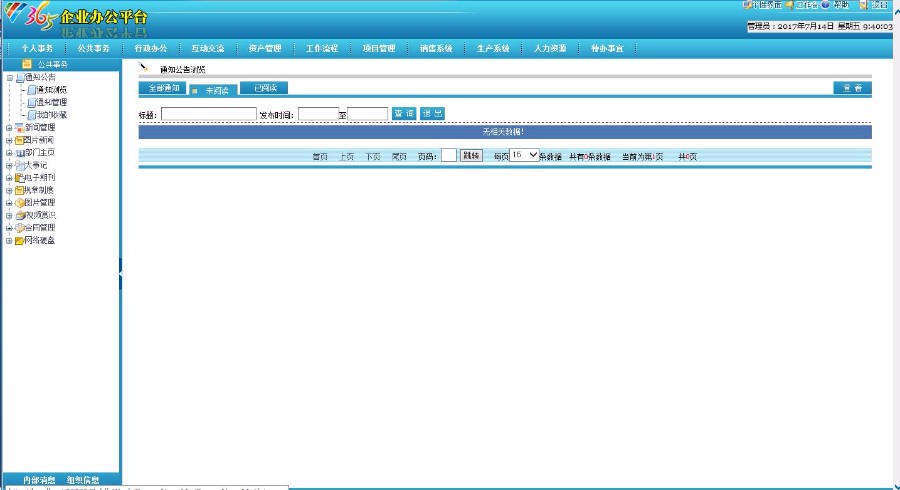
Task: Click the 电子期刊 tree icon
Action: point(20,178)
